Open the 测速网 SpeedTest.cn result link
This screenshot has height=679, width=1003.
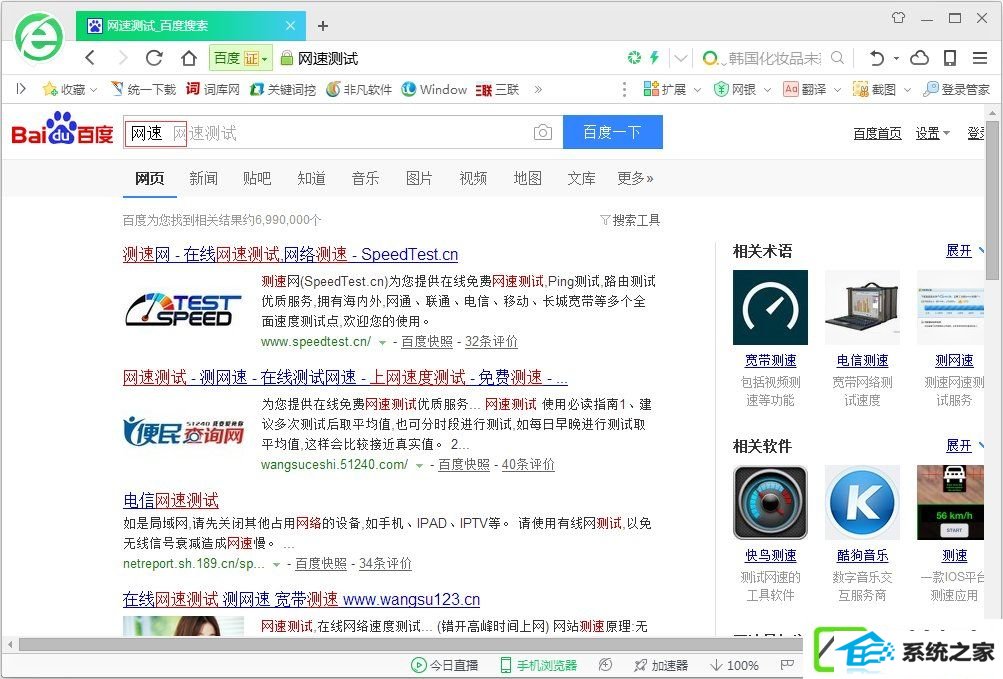pos(290,254)
